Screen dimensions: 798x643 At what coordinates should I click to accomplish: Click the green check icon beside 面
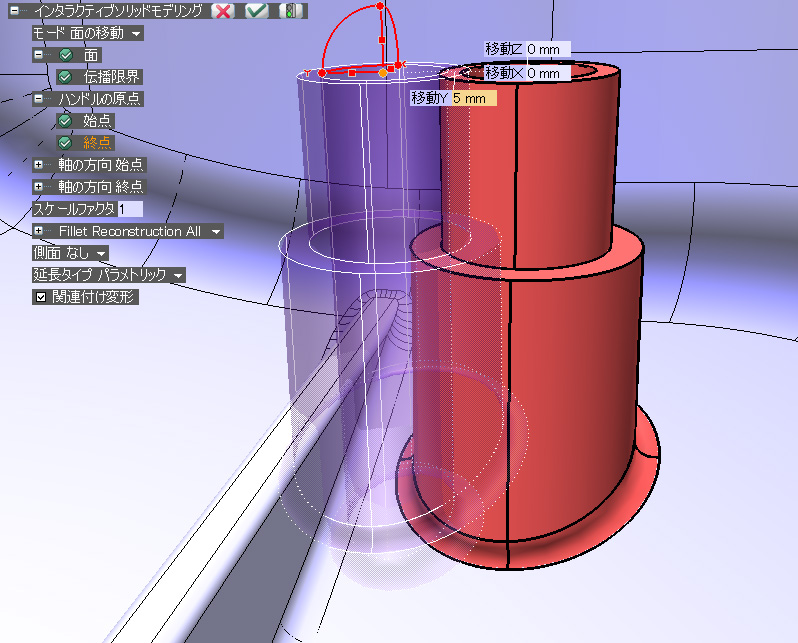(x=66, y=55)
